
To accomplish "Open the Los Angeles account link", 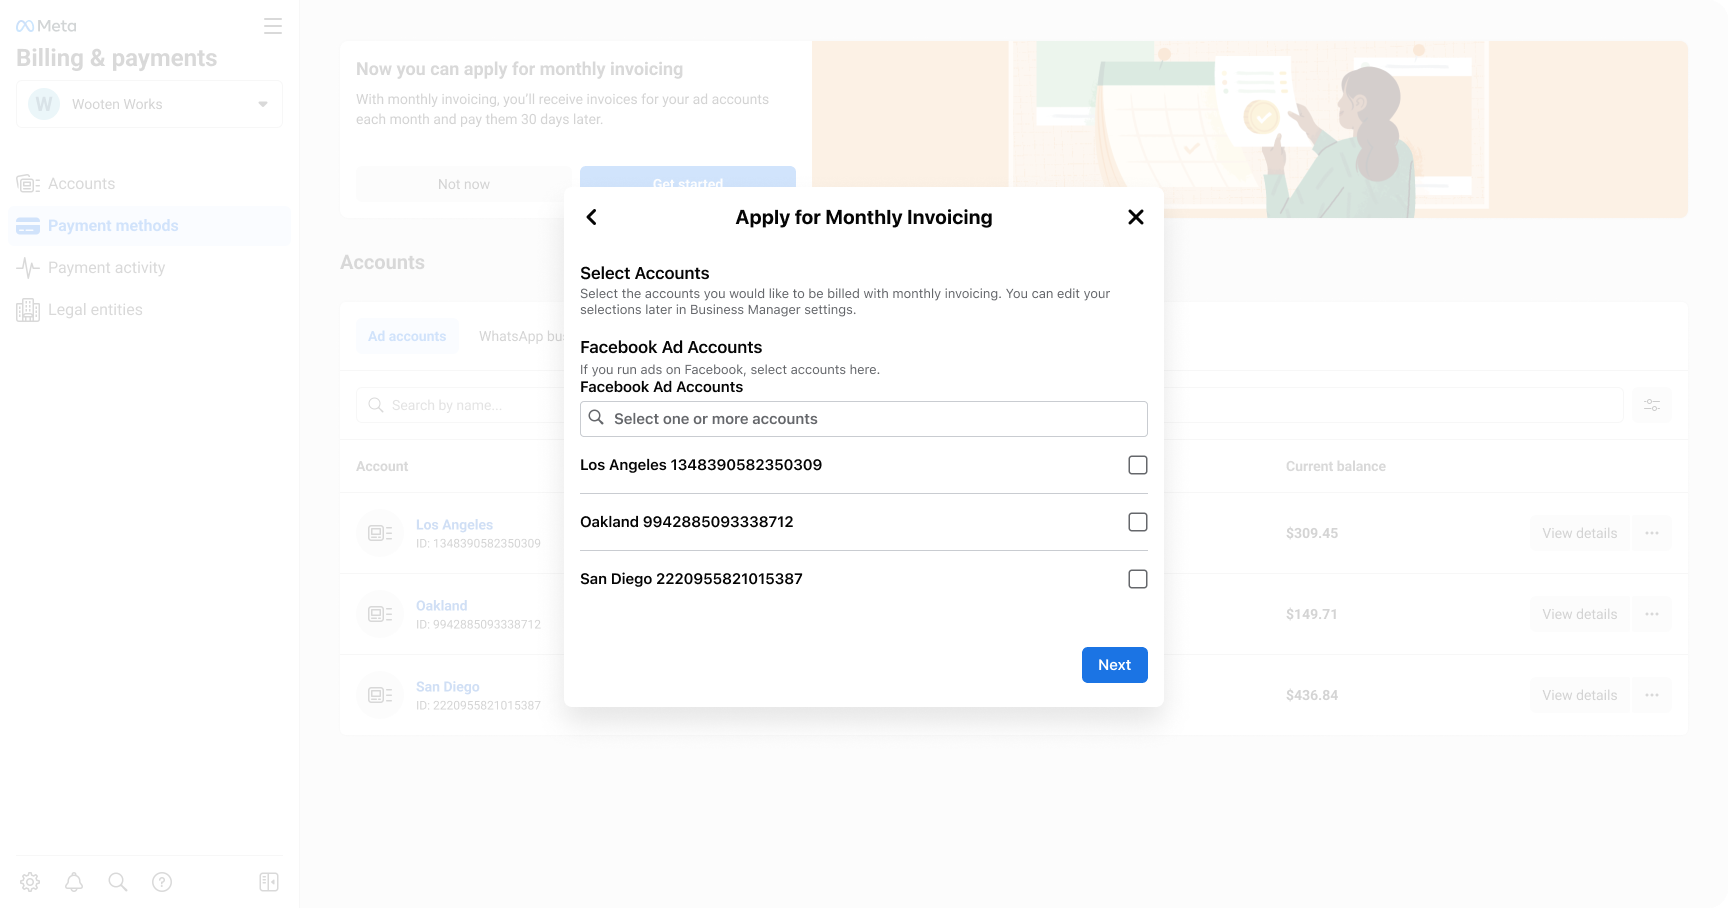I will [x=454, y=525].
